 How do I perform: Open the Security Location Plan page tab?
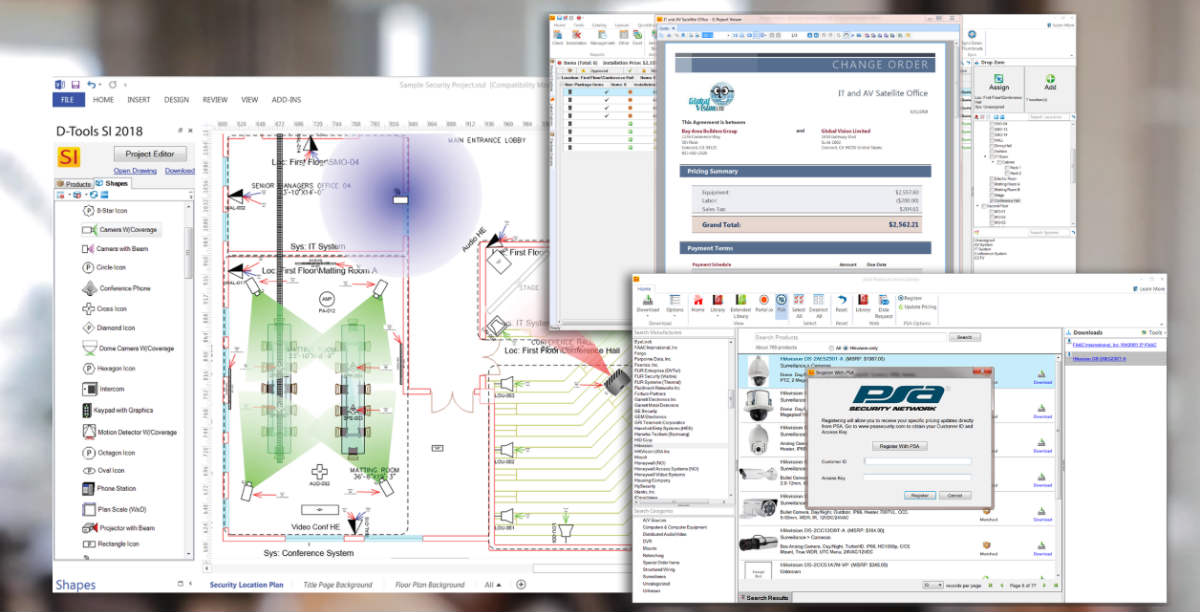pyautogui.click(x=246, y=585)
